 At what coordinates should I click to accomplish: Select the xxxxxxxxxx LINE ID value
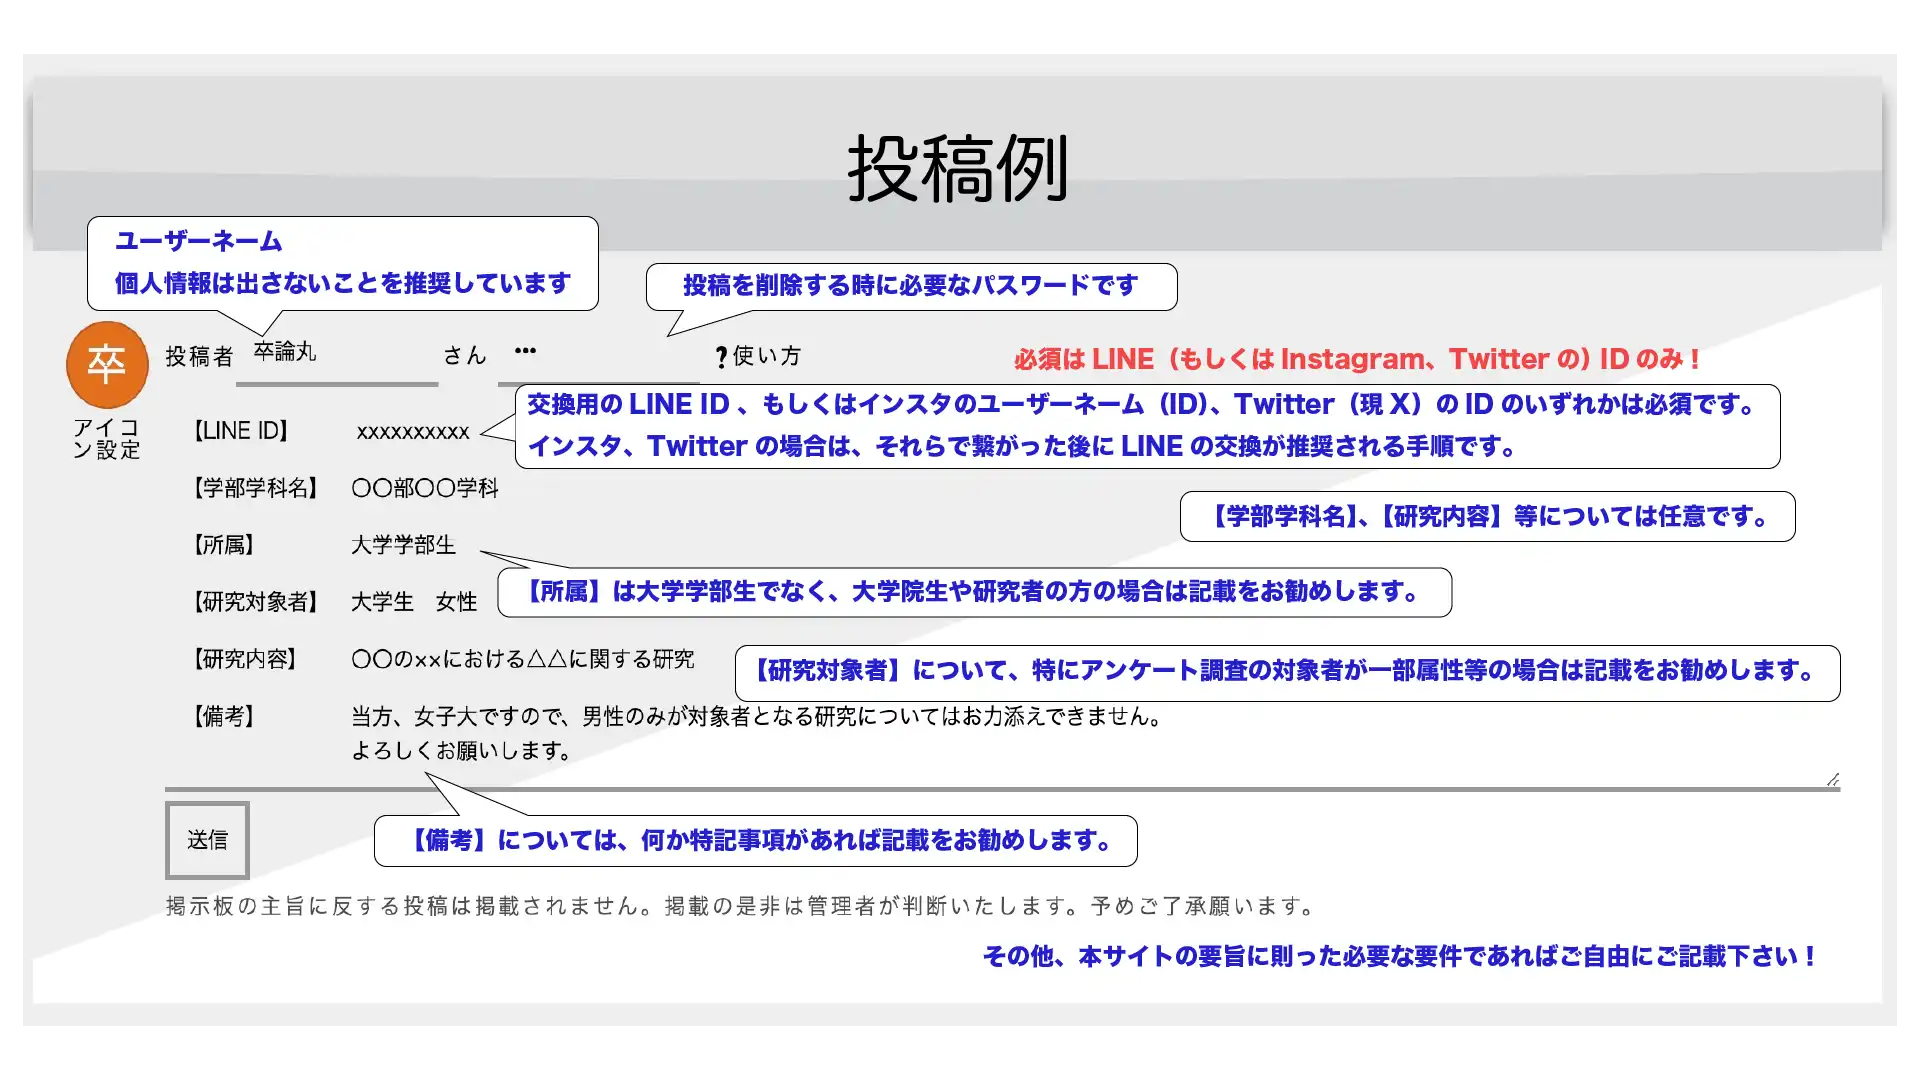tap(413, 432)
